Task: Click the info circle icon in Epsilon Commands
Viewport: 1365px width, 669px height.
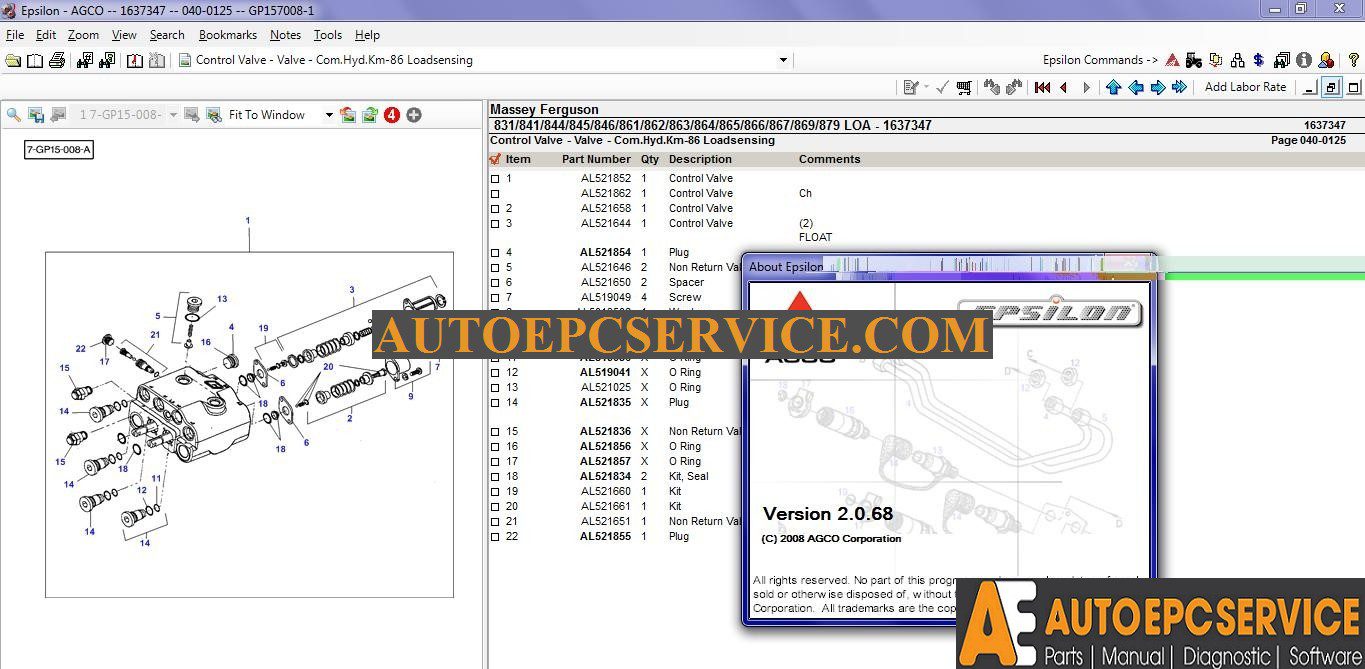Action: 1303,60
